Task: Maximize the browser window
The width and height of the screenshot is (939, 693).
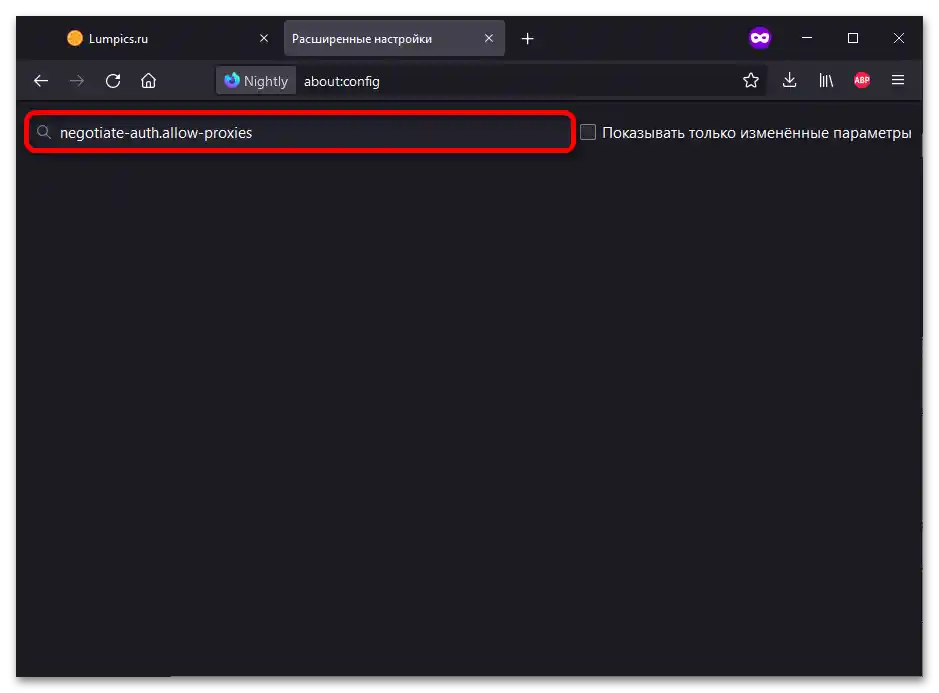Action: 853,38
